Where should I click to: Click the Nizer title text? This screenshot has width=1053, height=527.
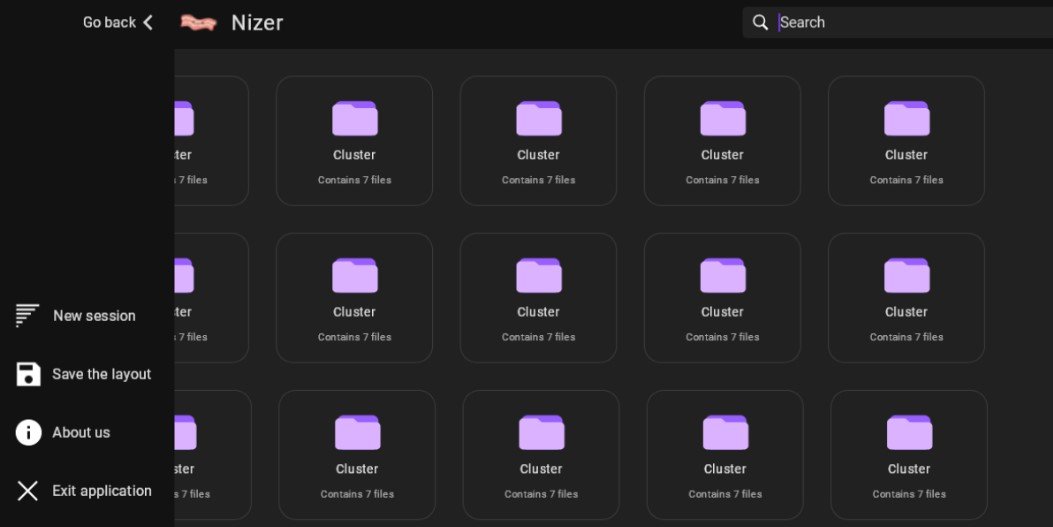[x=257, y=22]
